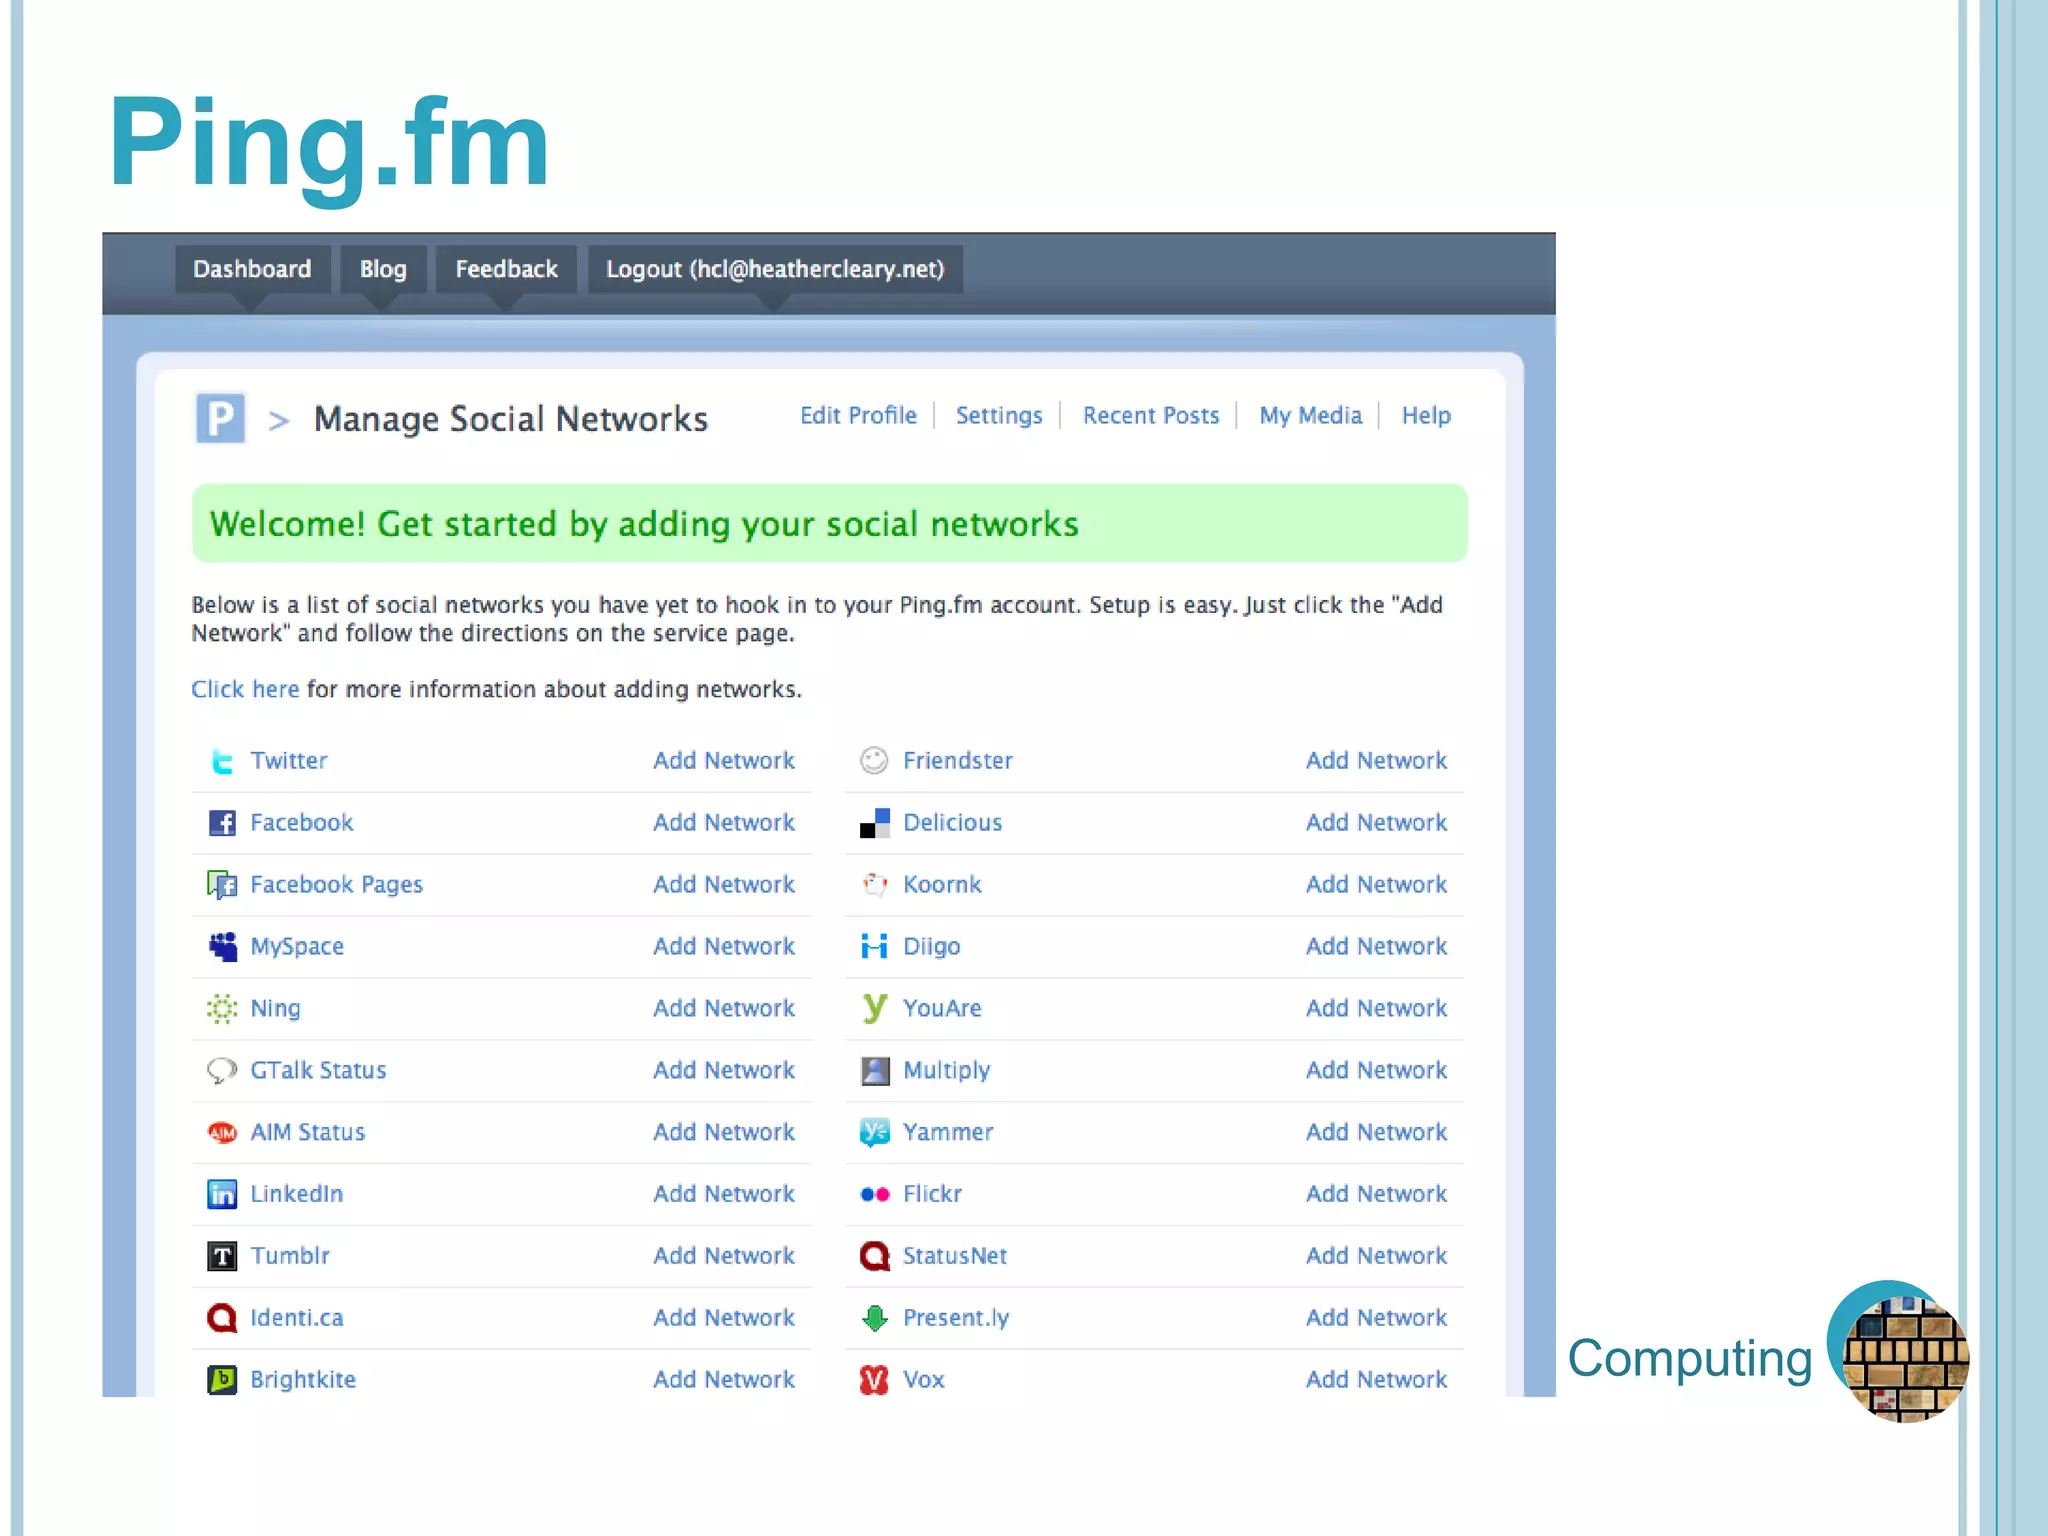Click the Ping.fm P logo icon
This screenshot has width=2048, height=1536.
tap(220, 418)
